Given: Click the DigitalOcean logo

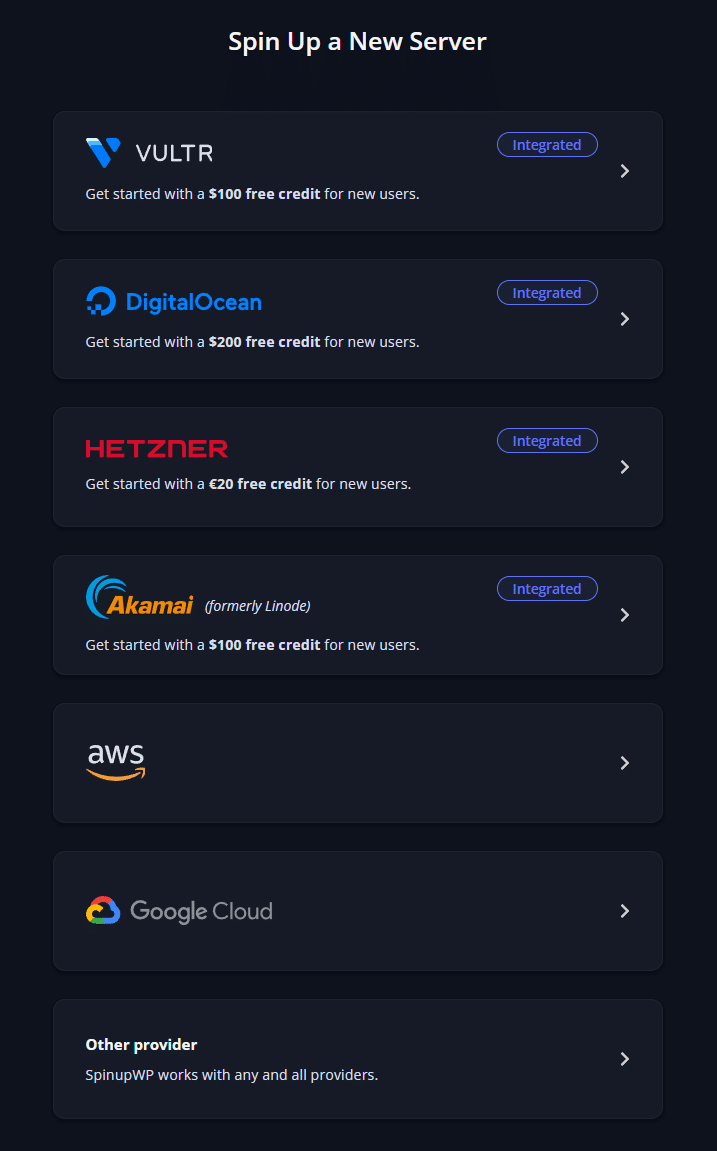Looking at the screenshot, I should [x=173, y=302].
